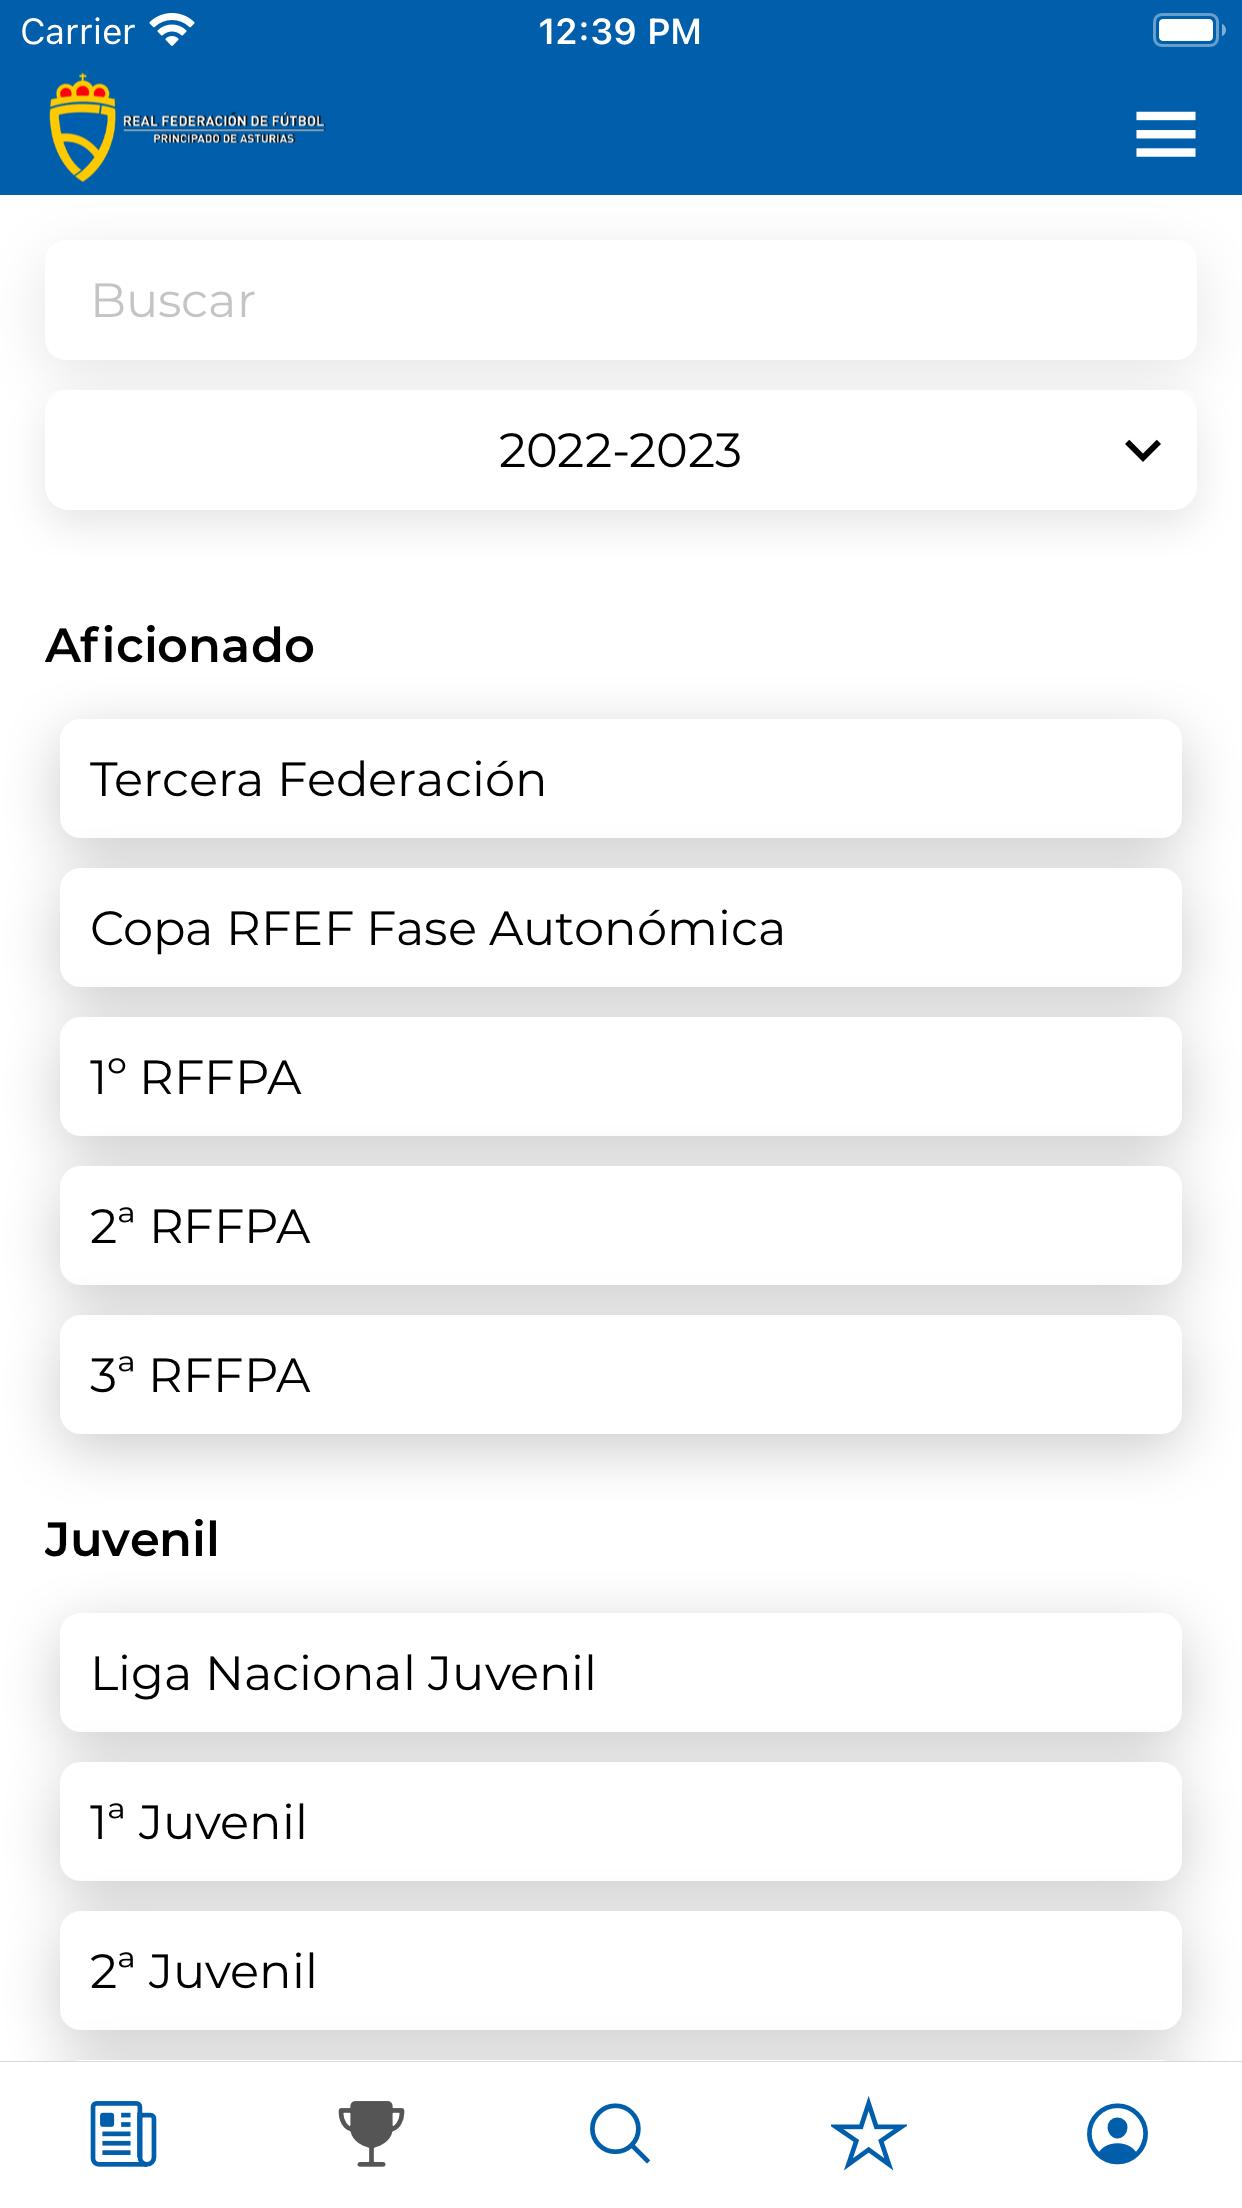Tap the battery status indicator

1188,31
